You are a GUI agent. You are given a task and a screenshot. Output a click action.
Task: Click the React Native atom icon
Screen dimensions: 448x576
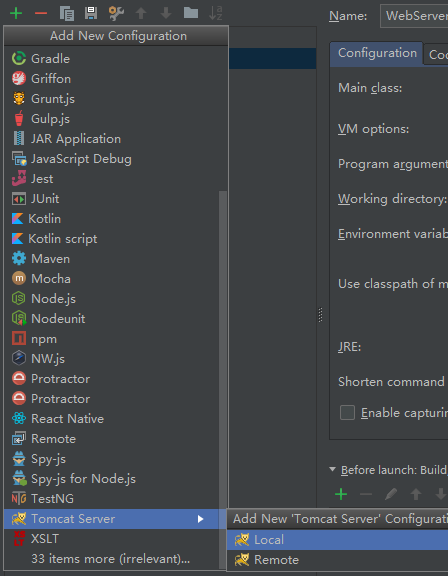(19, 419)
